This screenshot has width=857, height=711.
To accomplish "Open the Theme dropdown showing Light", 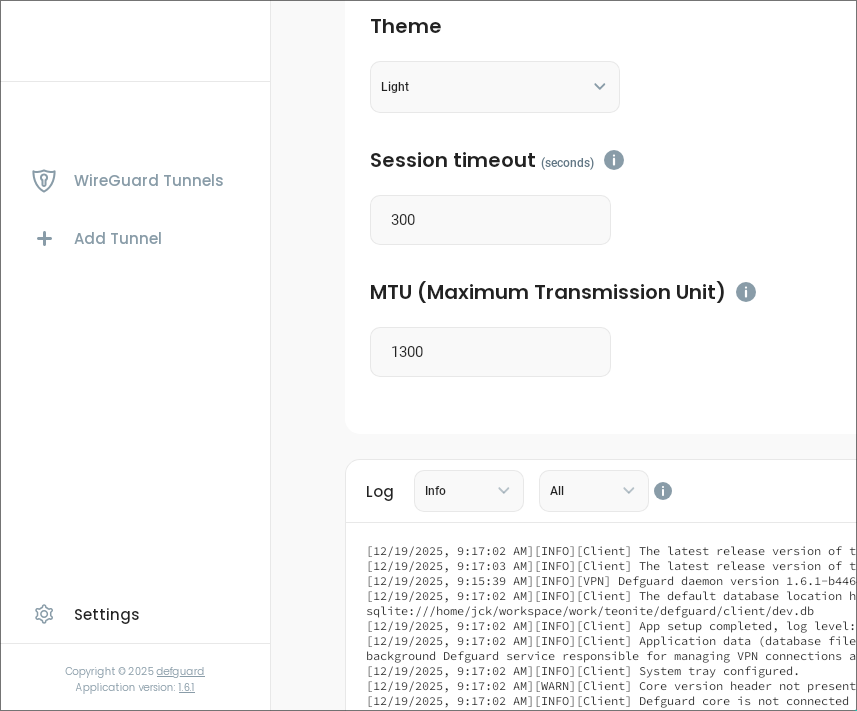I will click(494, 87).
